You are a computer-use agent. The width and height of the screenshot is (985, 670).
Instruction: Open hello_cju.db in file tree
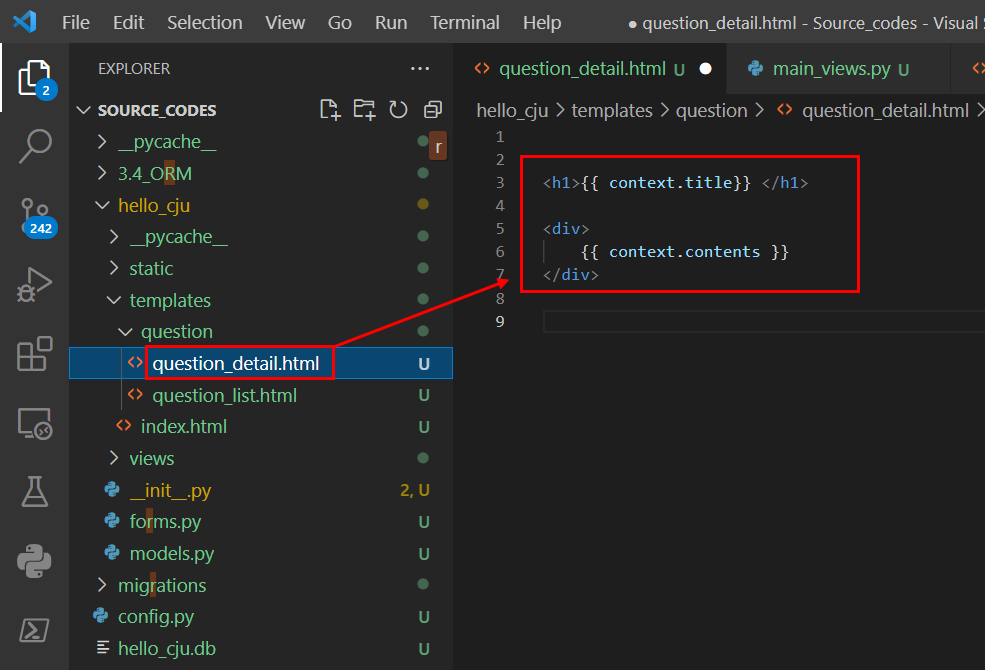[x=261, y=648]
